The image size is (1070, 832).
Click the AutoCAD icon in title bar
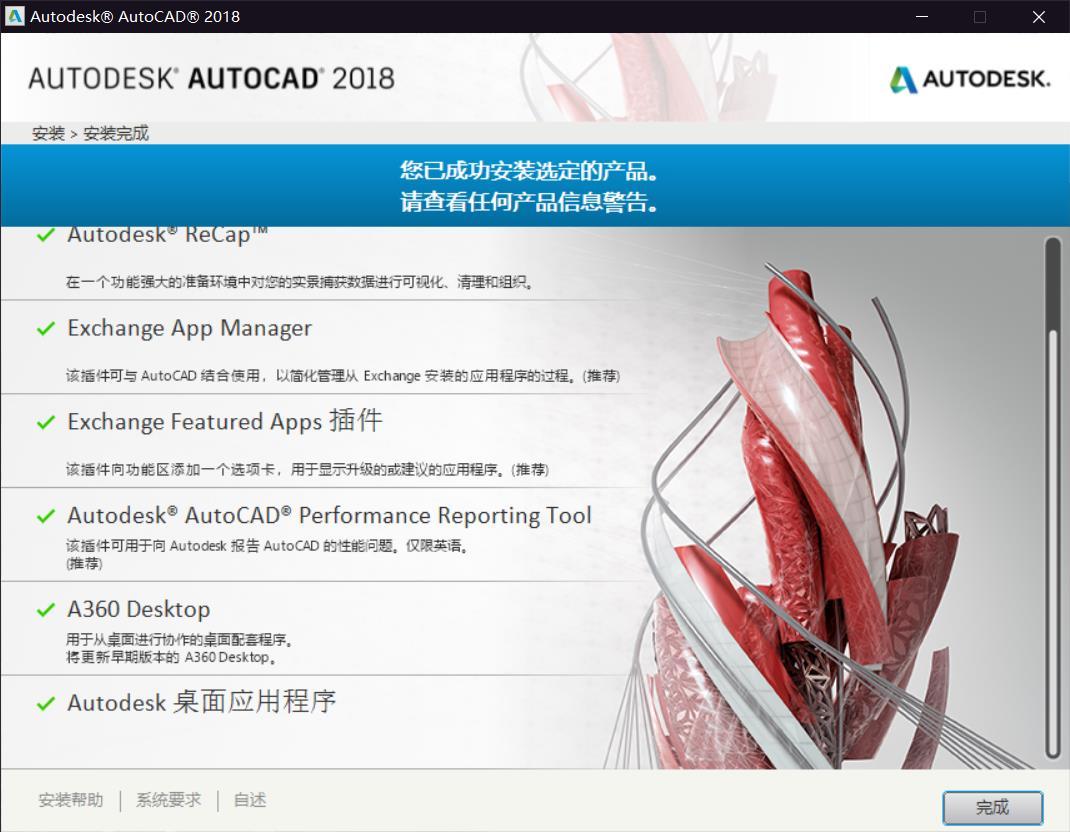coord(14,16)
